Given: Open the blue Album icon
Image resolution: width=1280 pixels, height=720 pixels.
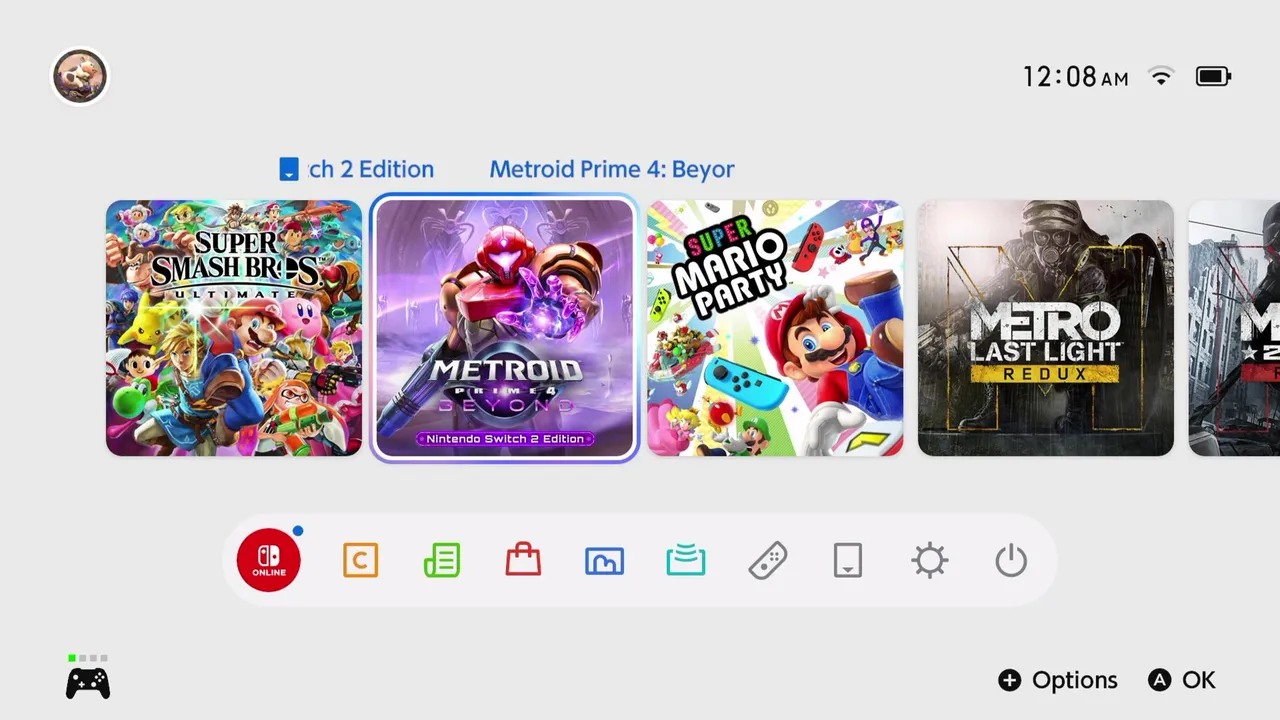Looking at the screenshot, I should (x=604, y=561).
